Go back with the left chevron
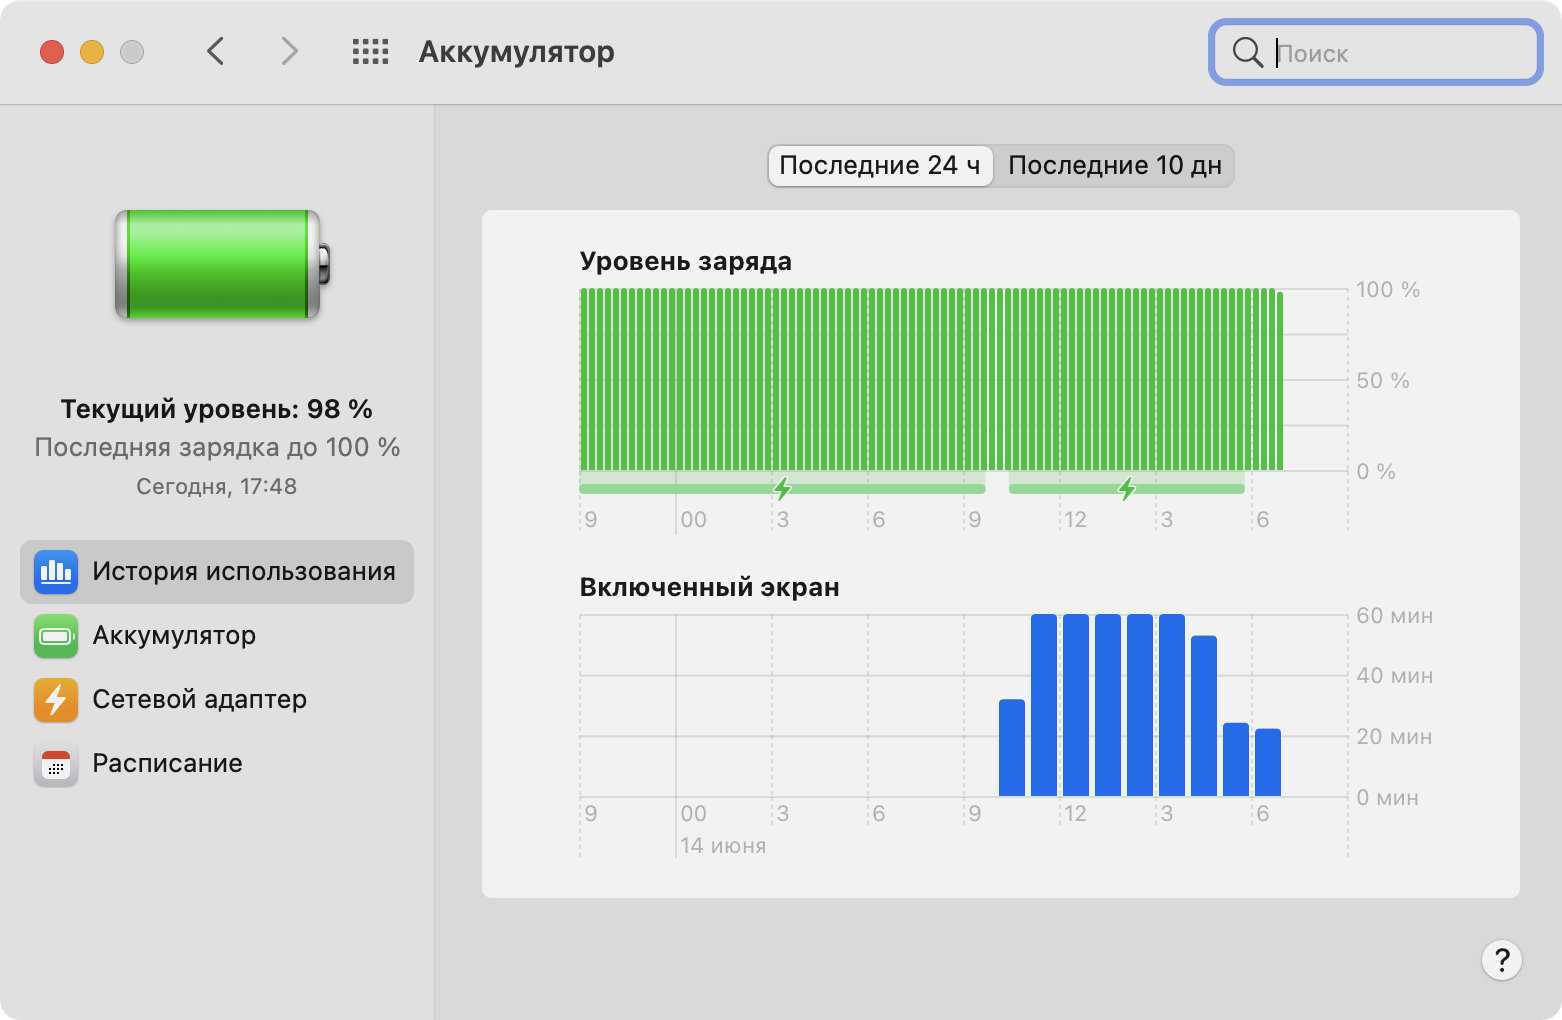This screenshot has height=1020, width=1562. click(216, 52)
